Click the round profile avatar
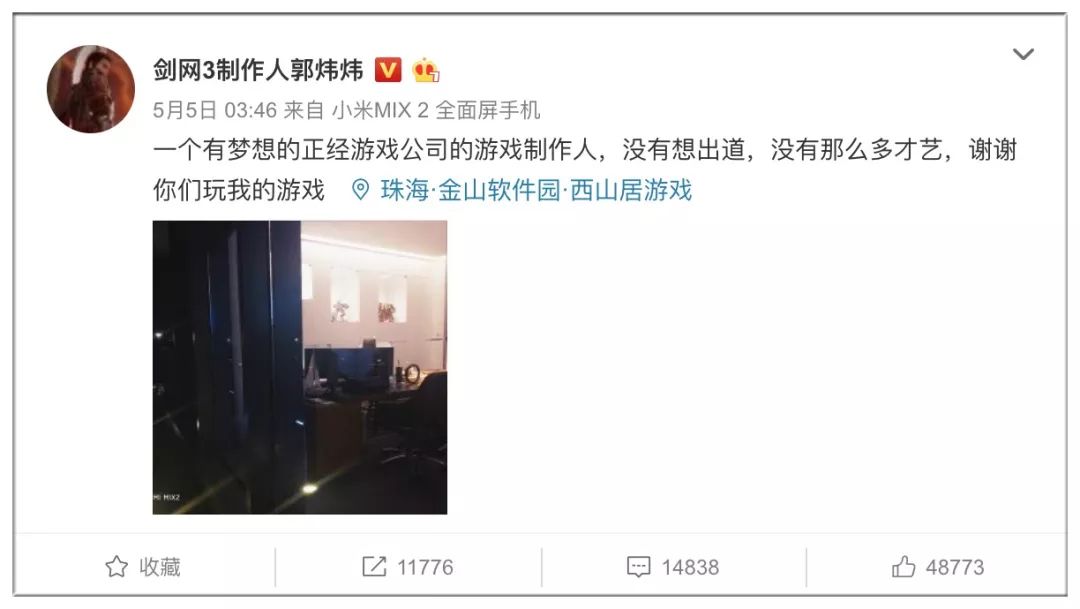 pyautogui.click(x=91, y=89)
